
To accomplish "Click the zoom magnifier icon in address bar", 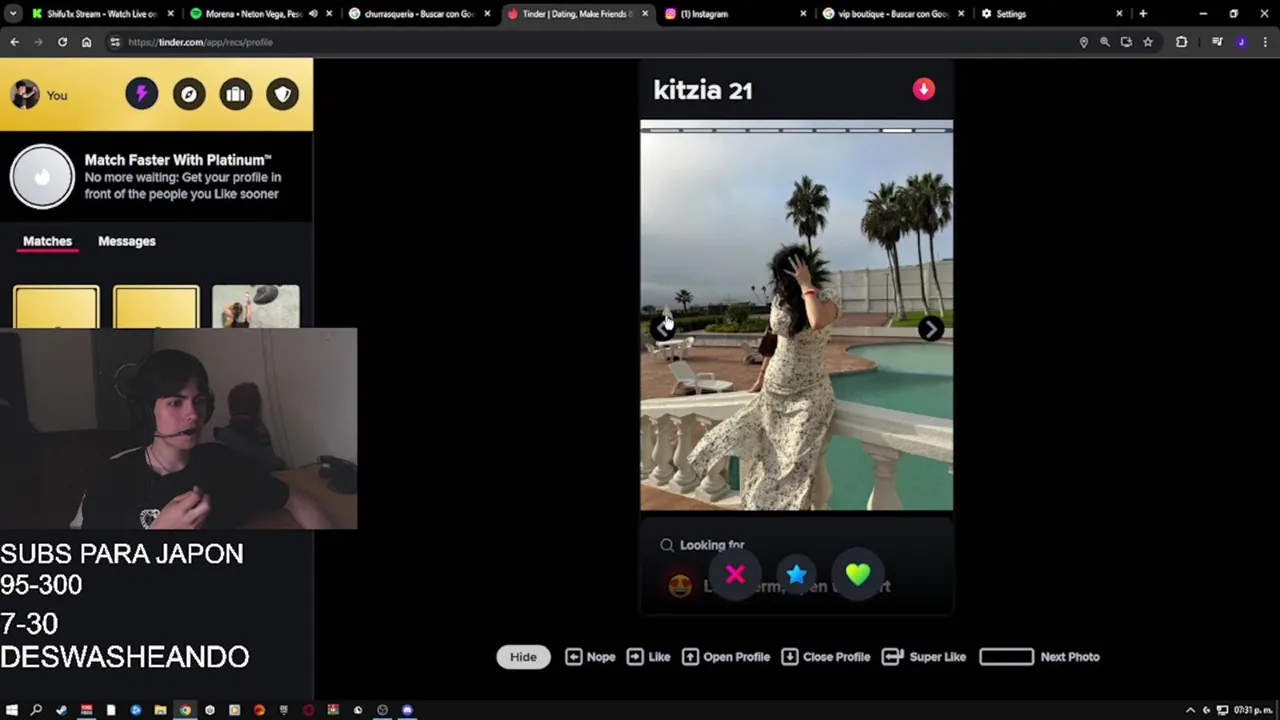I will [1105, 42].
